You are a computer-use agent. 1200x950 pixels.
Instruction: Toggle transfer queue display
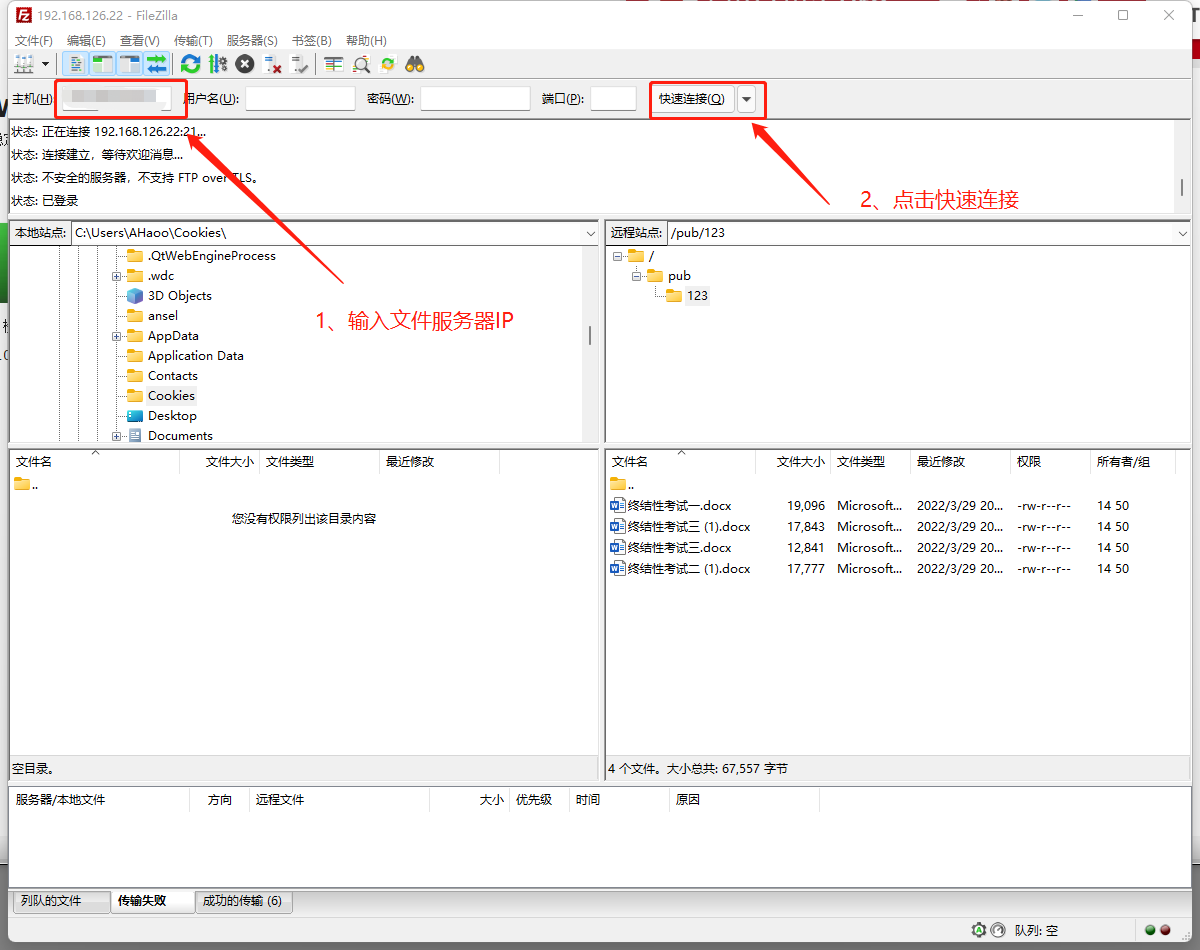[157, 64]
